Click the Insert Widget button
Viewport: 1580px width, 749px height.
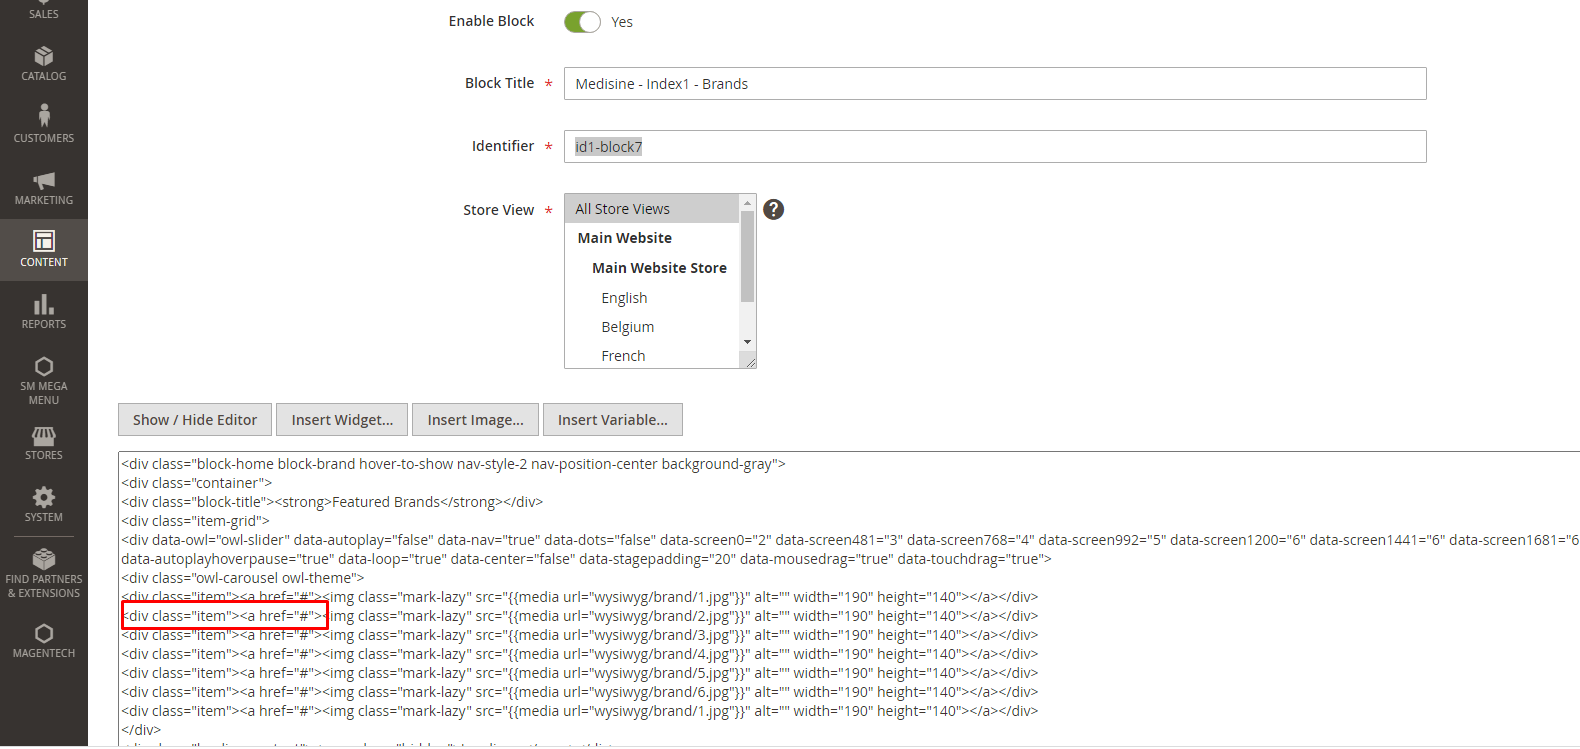coord(342,420)
